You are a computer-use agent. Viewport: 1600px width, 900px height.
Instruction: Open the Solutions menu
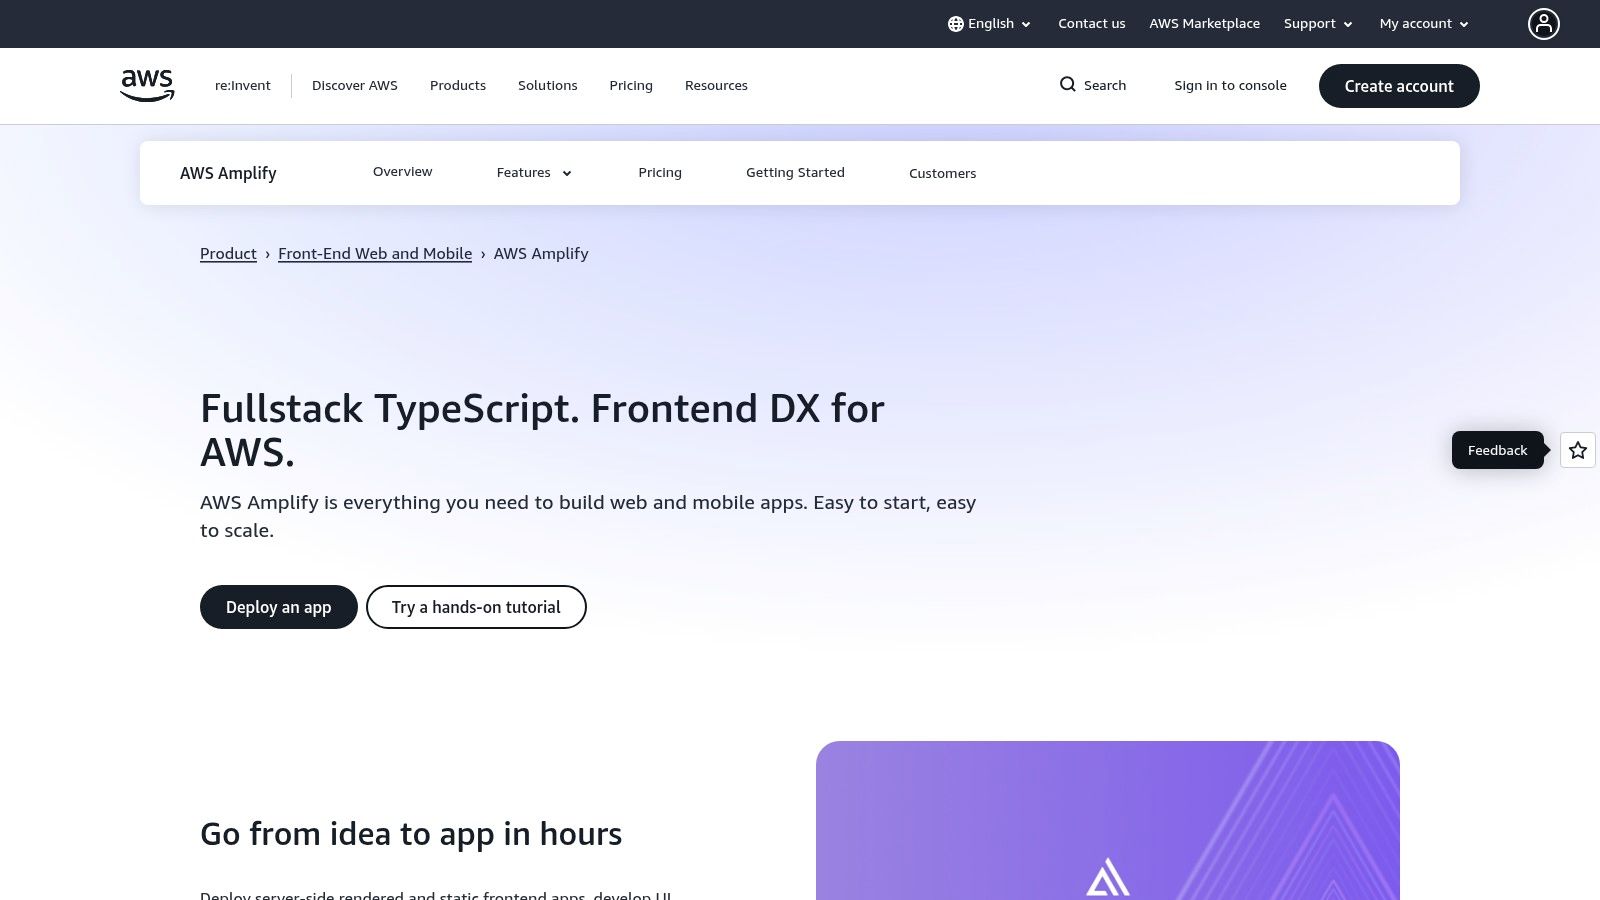(548, 86)
